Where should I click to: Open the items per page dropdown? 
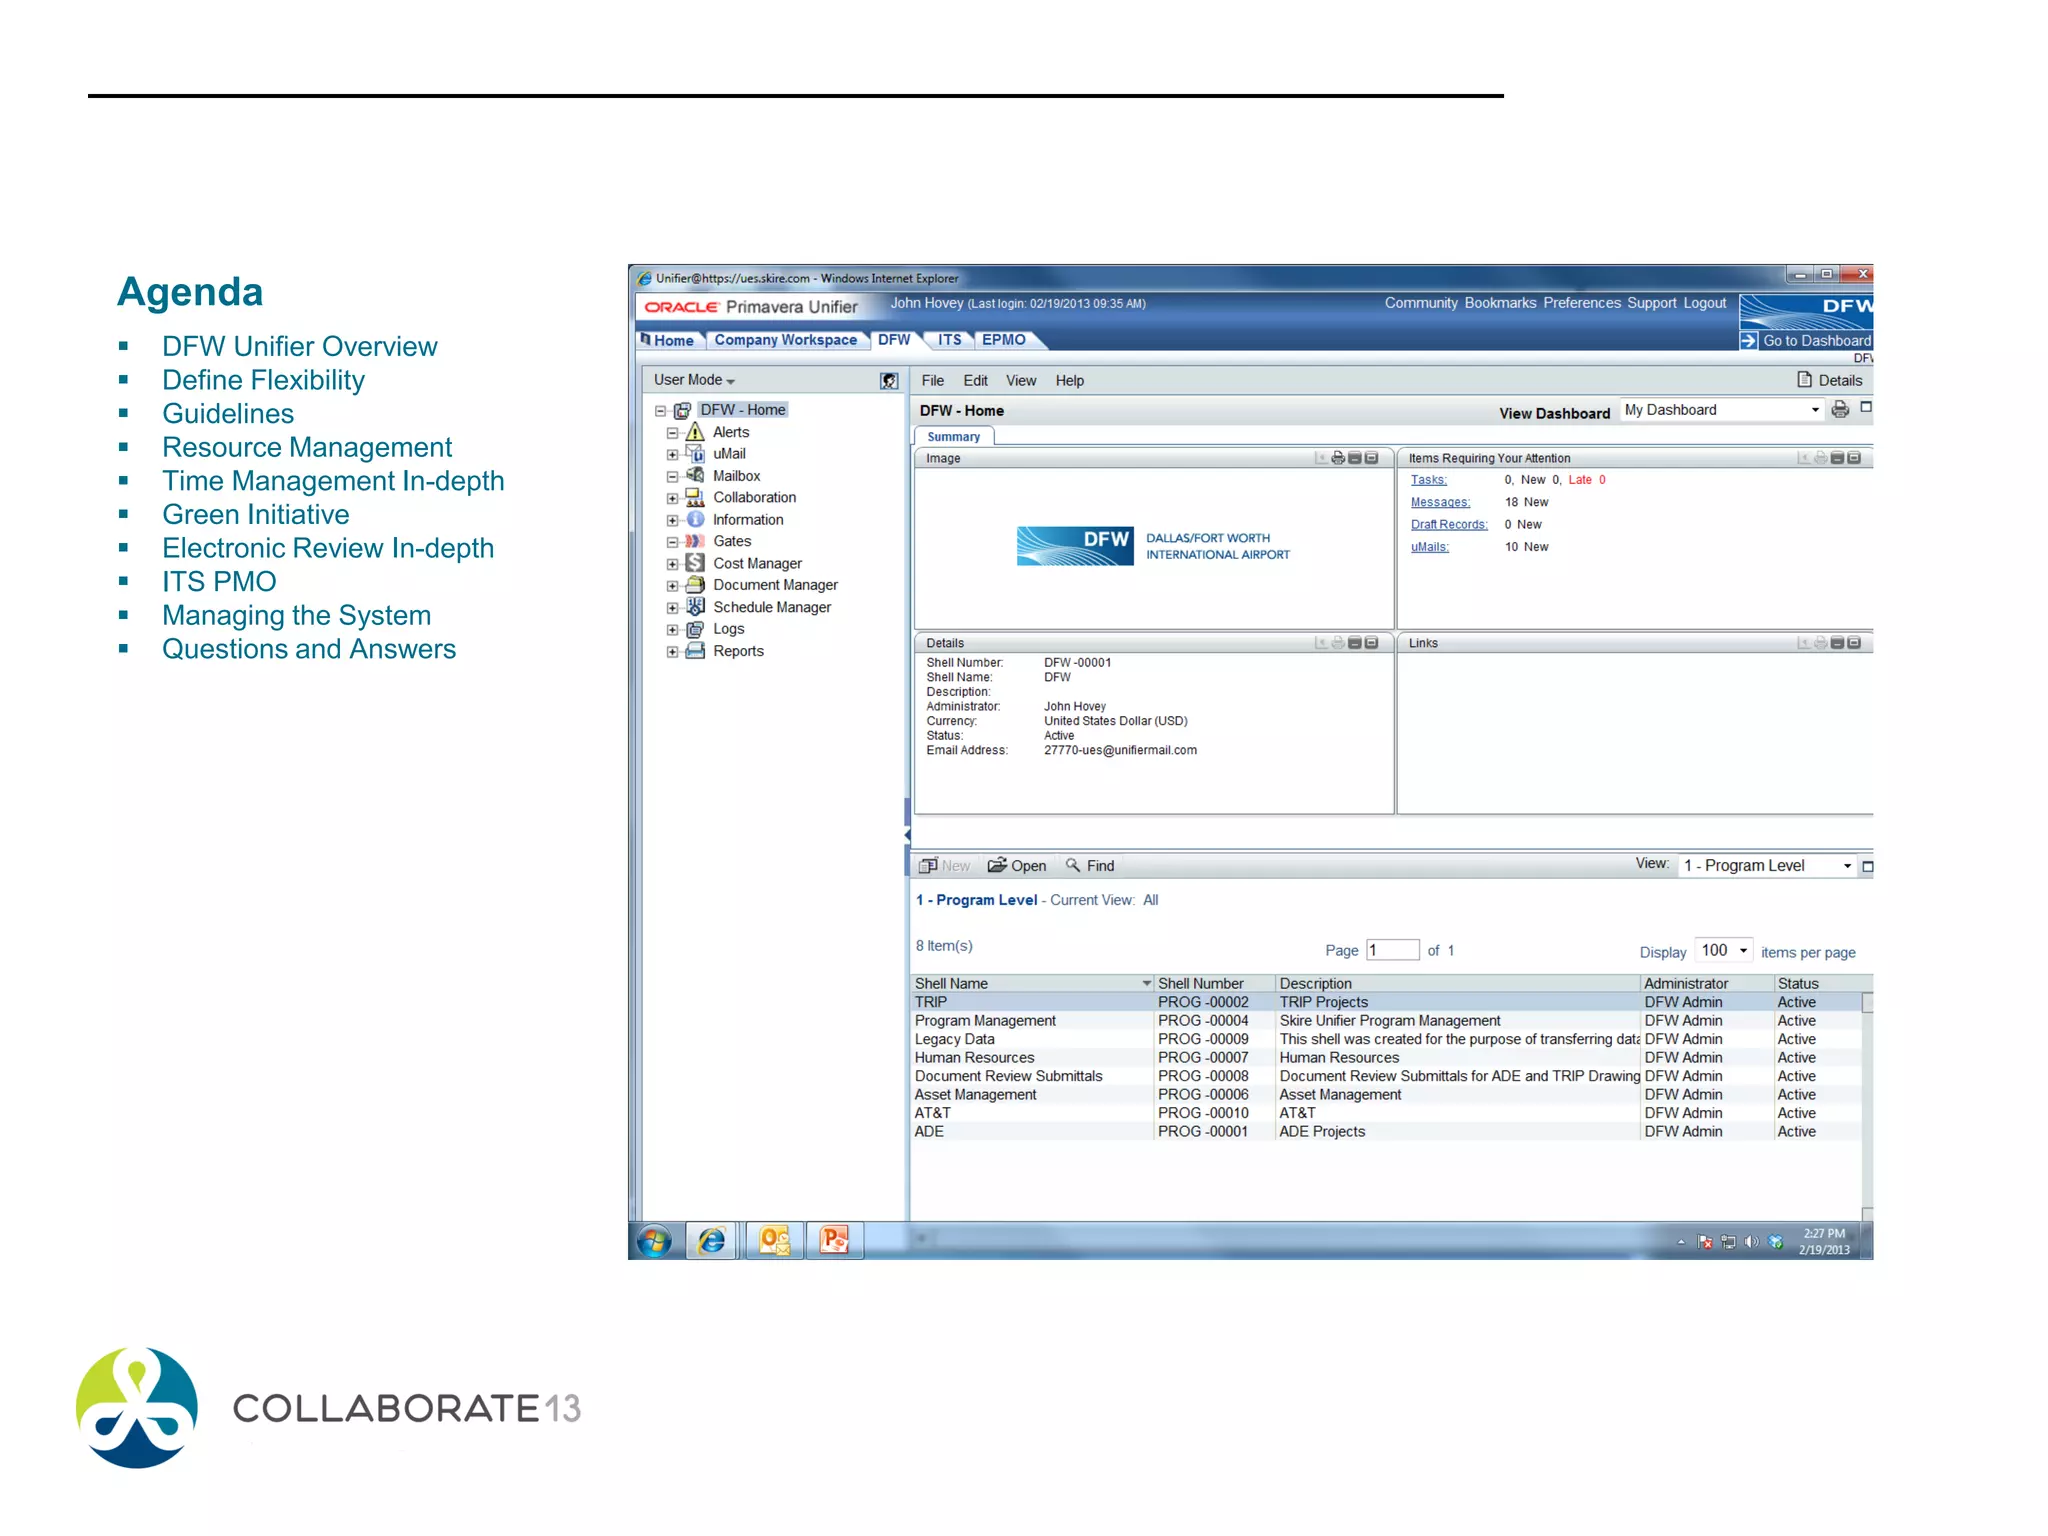click(1743, 950)
